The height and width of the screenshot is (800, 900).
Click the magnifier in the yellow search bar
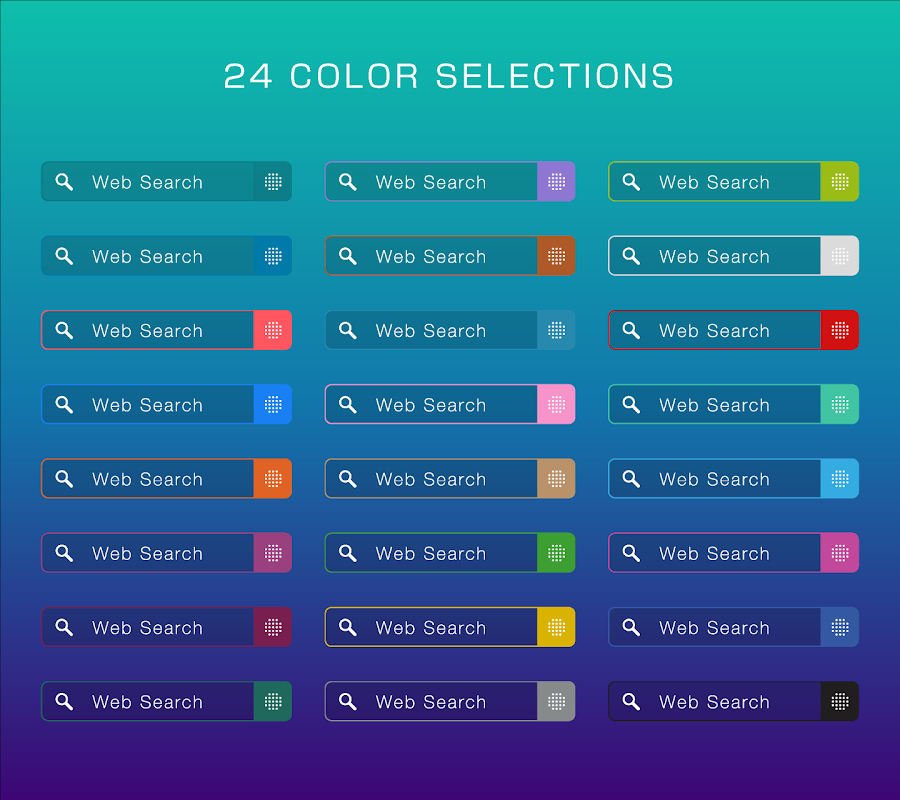point(347,627)
